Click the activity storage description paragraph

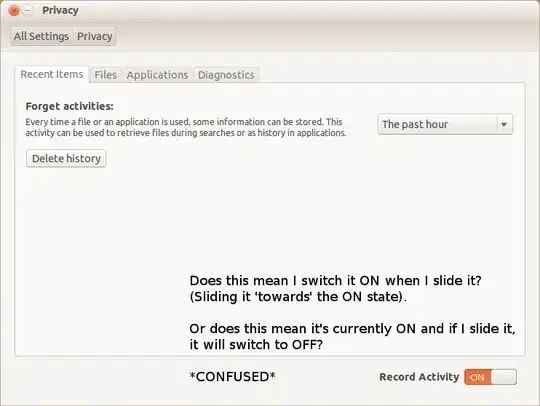pos(186,127)
